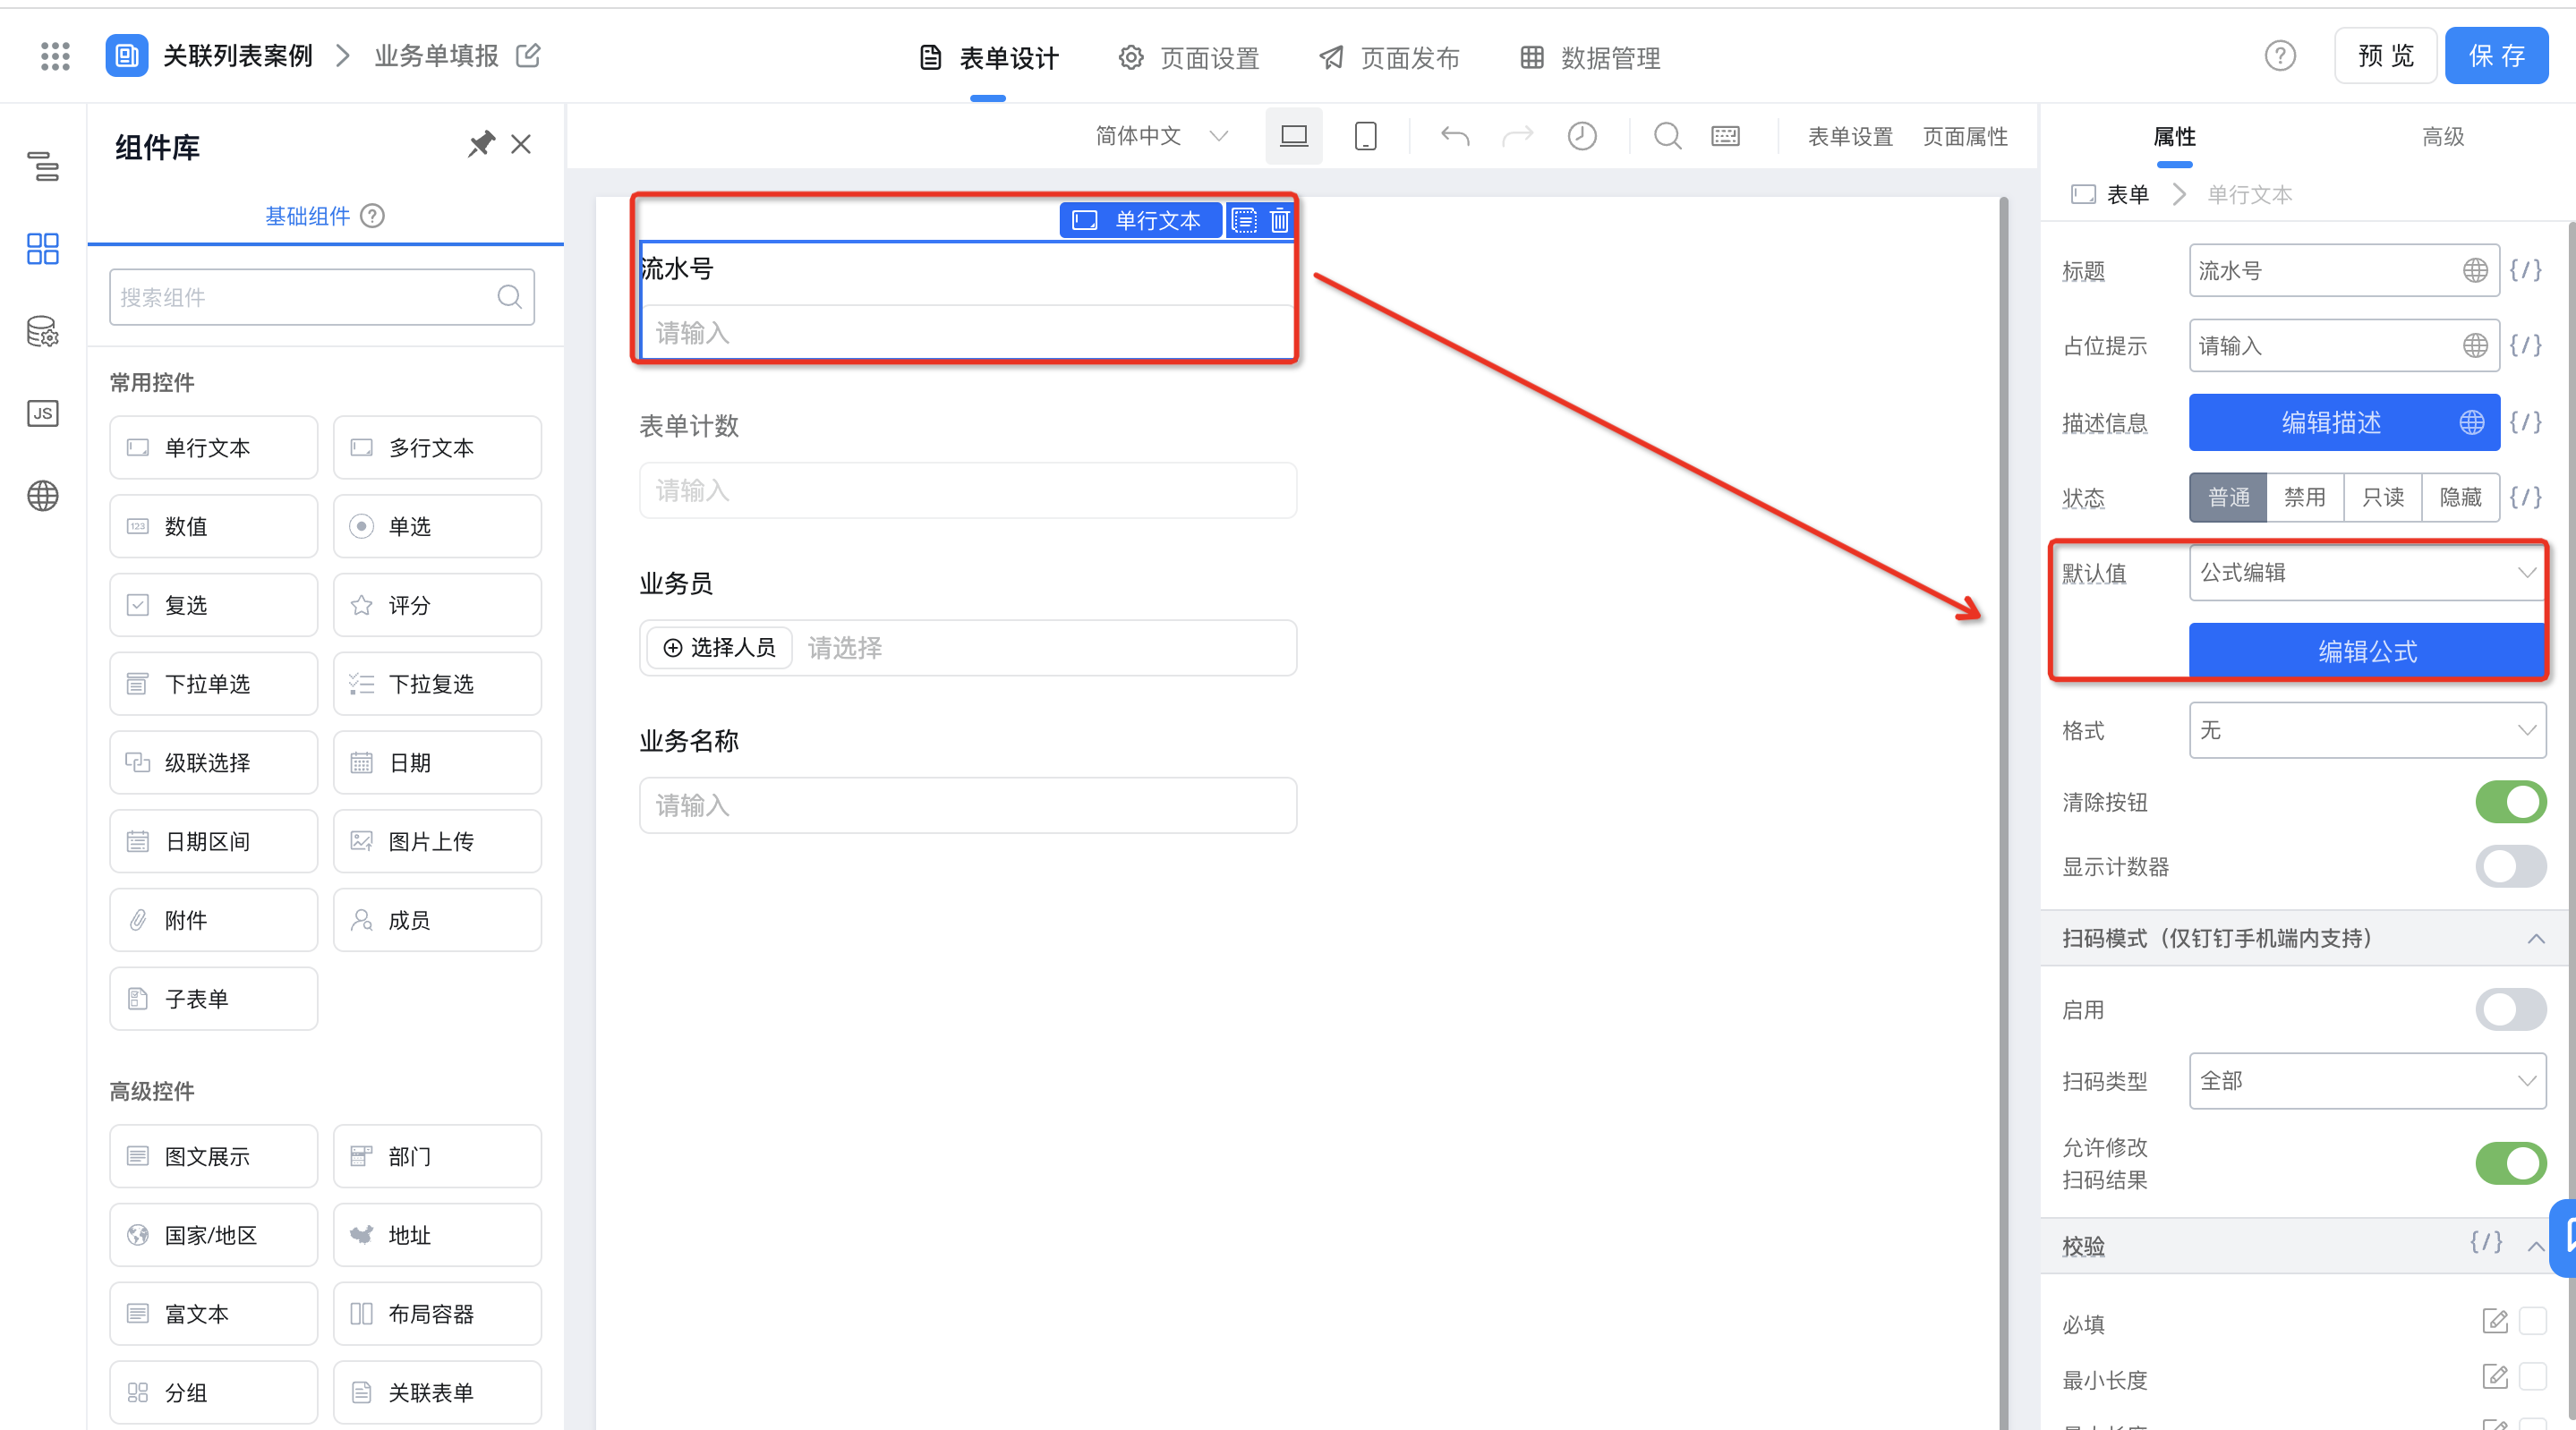This screenshot has height=1430, width=2576.
Task: Bind variable for 状态 with braces icon
Action: tap(2526, 497)
